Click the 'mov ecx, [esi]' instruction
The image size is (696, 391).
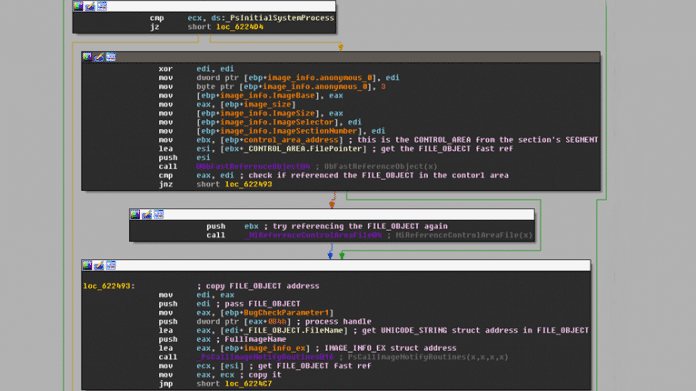click(x=201, y=366)
